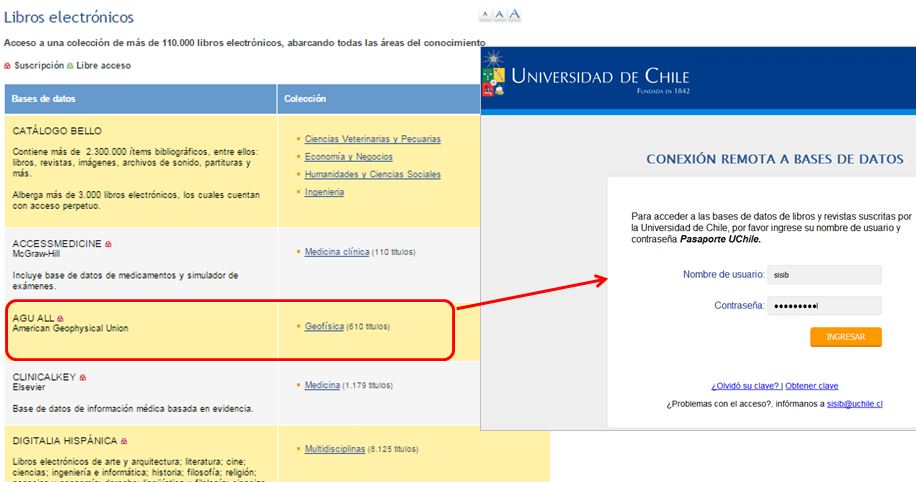Click the red Suscripción legend icon
The height and width of the screenshot is (482, 916).
tap(8, 66)
